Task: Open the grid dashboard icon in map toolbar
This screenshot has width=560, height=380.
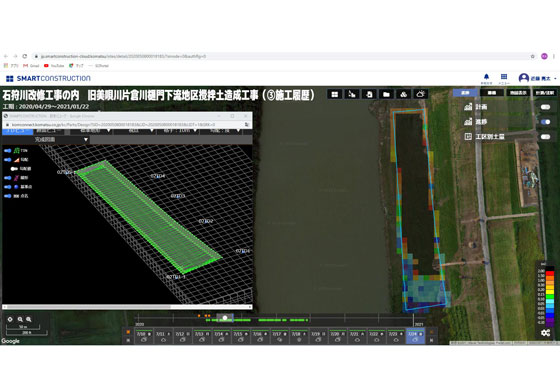Action: [x=335, y=94]
